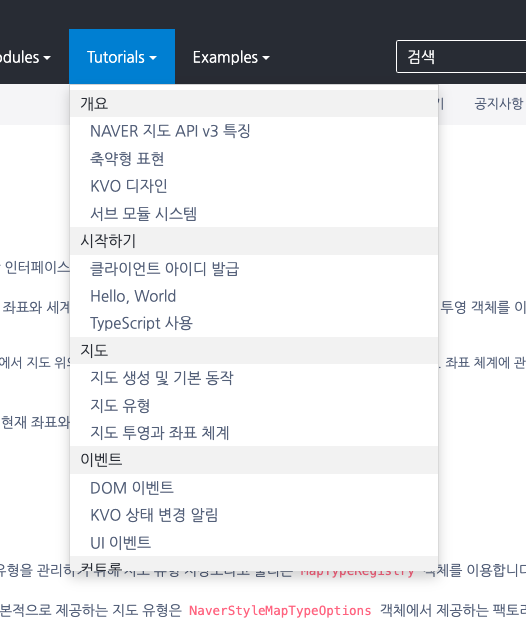
Task: Click the 검색 search input field
Action: 461,57
